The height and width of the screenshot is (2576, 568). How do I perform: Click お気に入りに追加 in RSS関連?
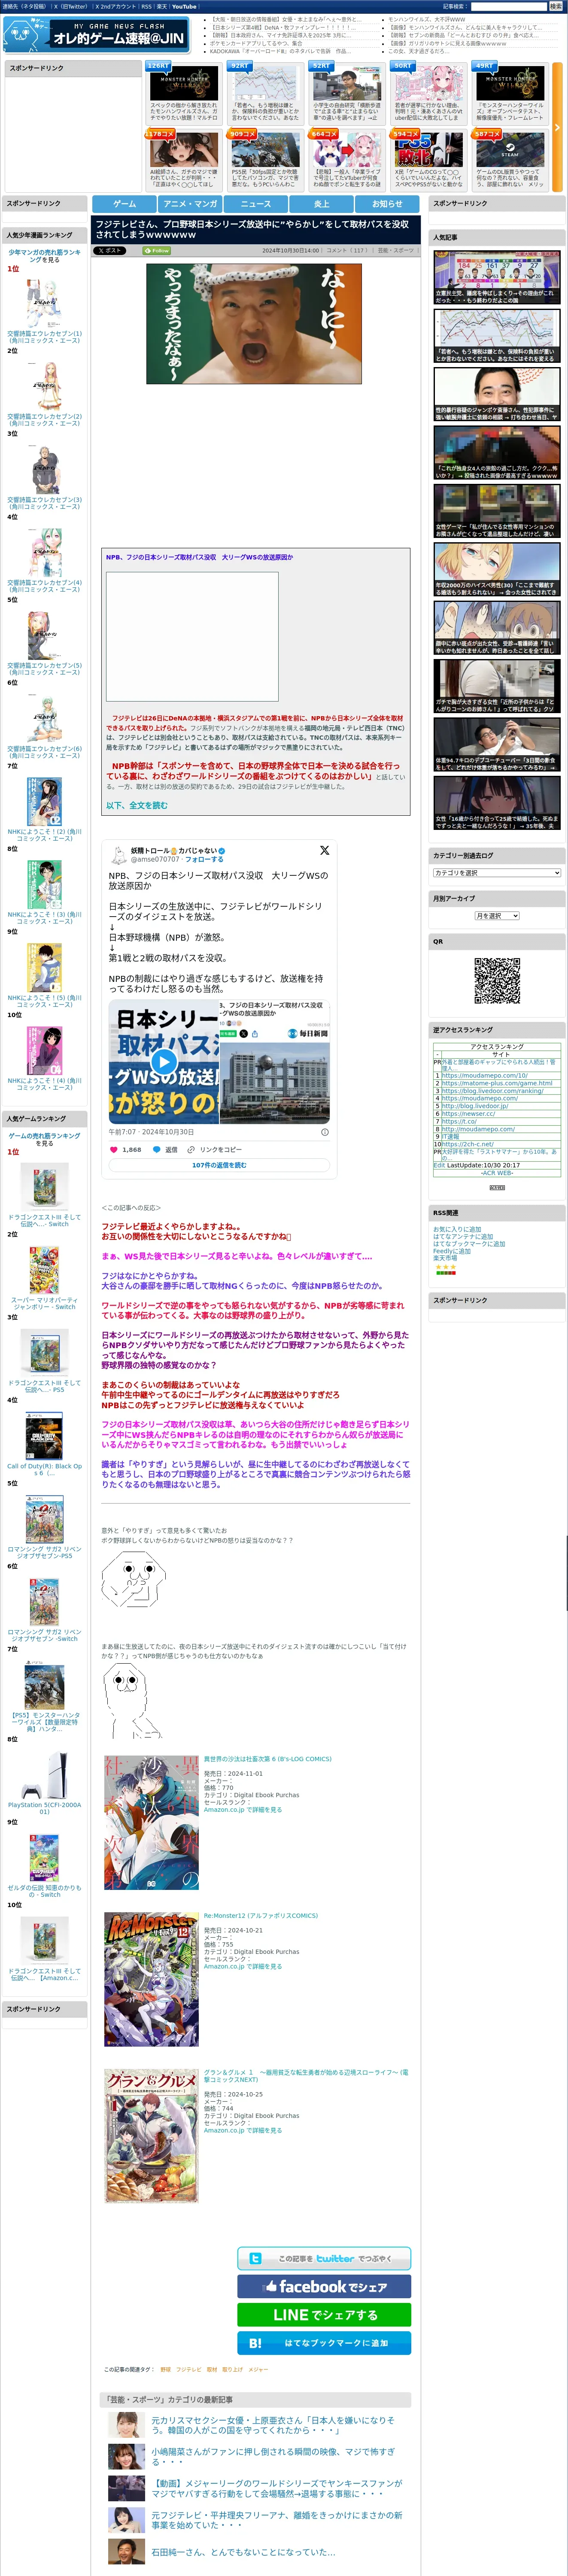457,1229
